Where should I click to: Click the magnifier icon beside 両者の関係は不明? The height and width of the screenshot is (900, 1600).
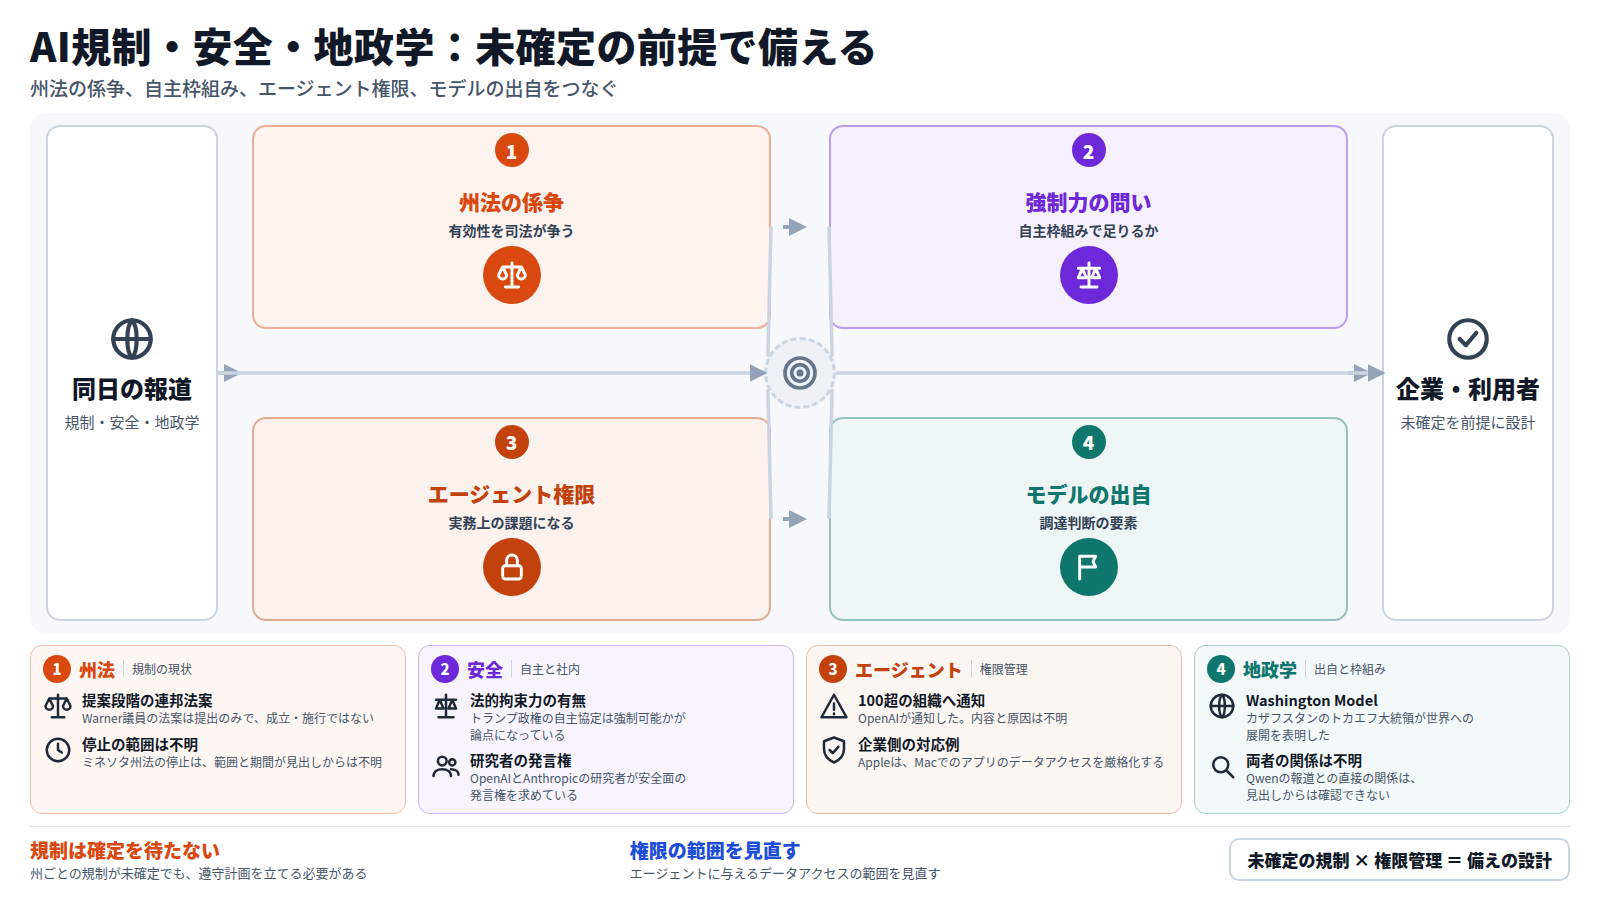1222,767
